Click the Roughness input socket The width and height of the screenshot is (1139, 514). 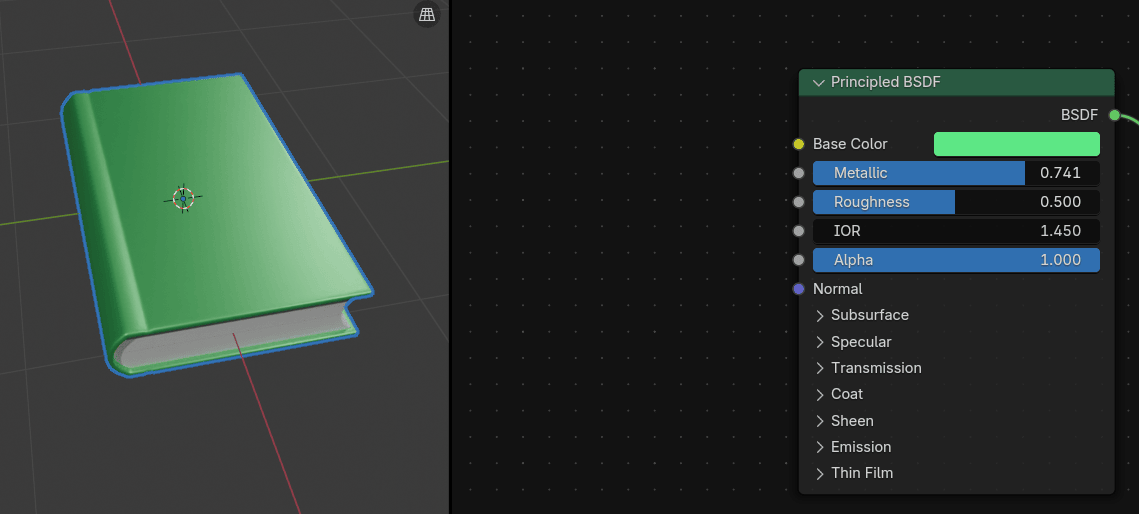798,202
